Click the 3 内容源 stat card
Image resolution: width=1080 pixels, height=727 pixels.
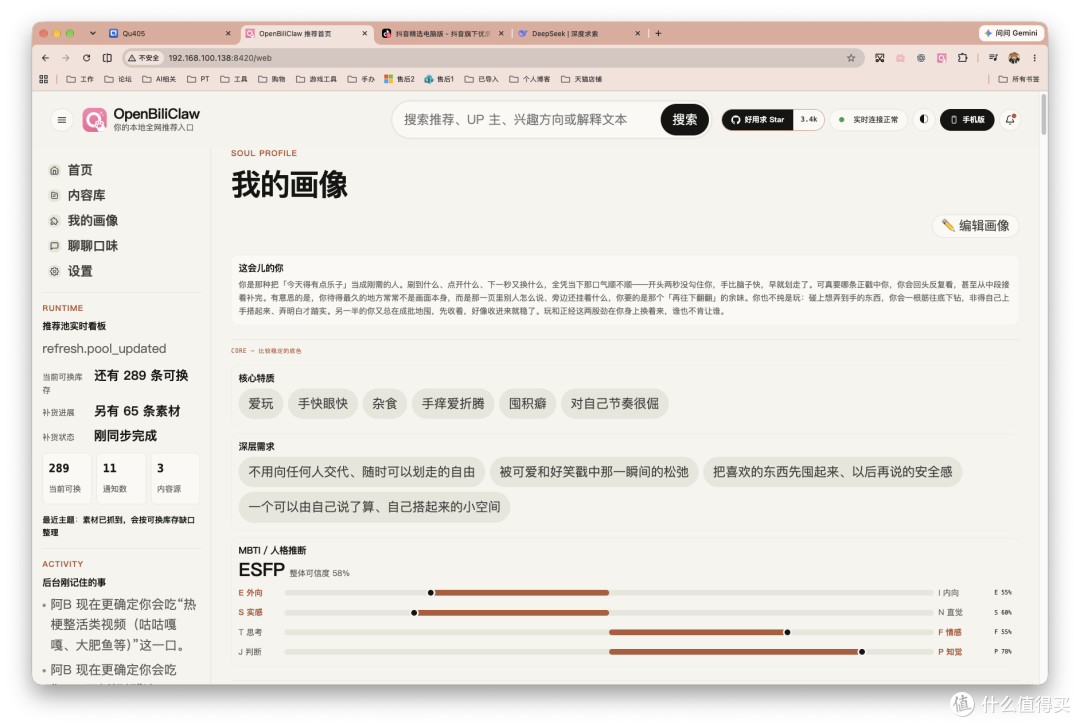175,478
